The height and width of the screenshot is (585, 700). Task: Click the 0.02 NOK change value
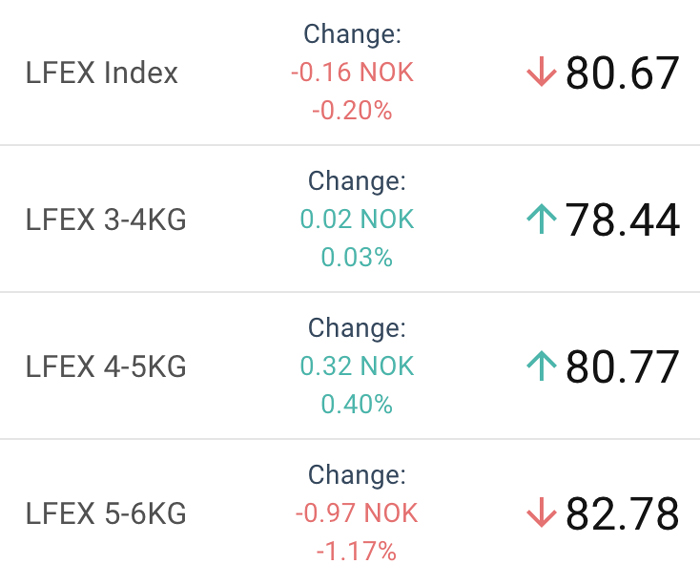(x=357, y=219)
